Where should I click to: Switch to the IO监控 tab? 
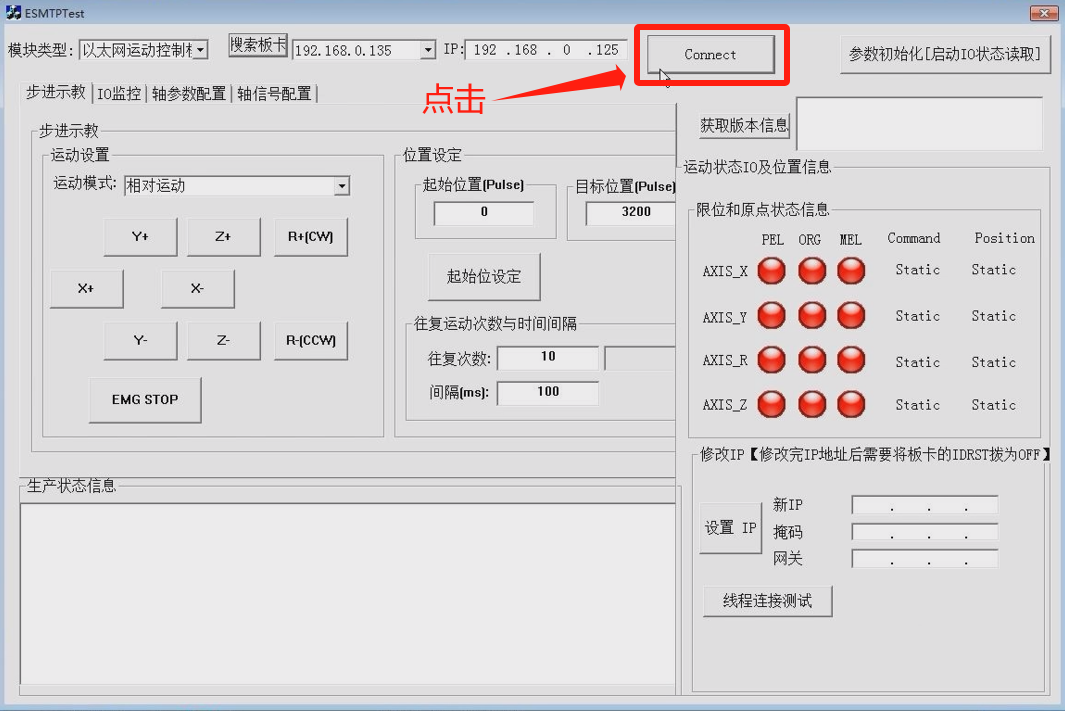(x=119, y=94)
